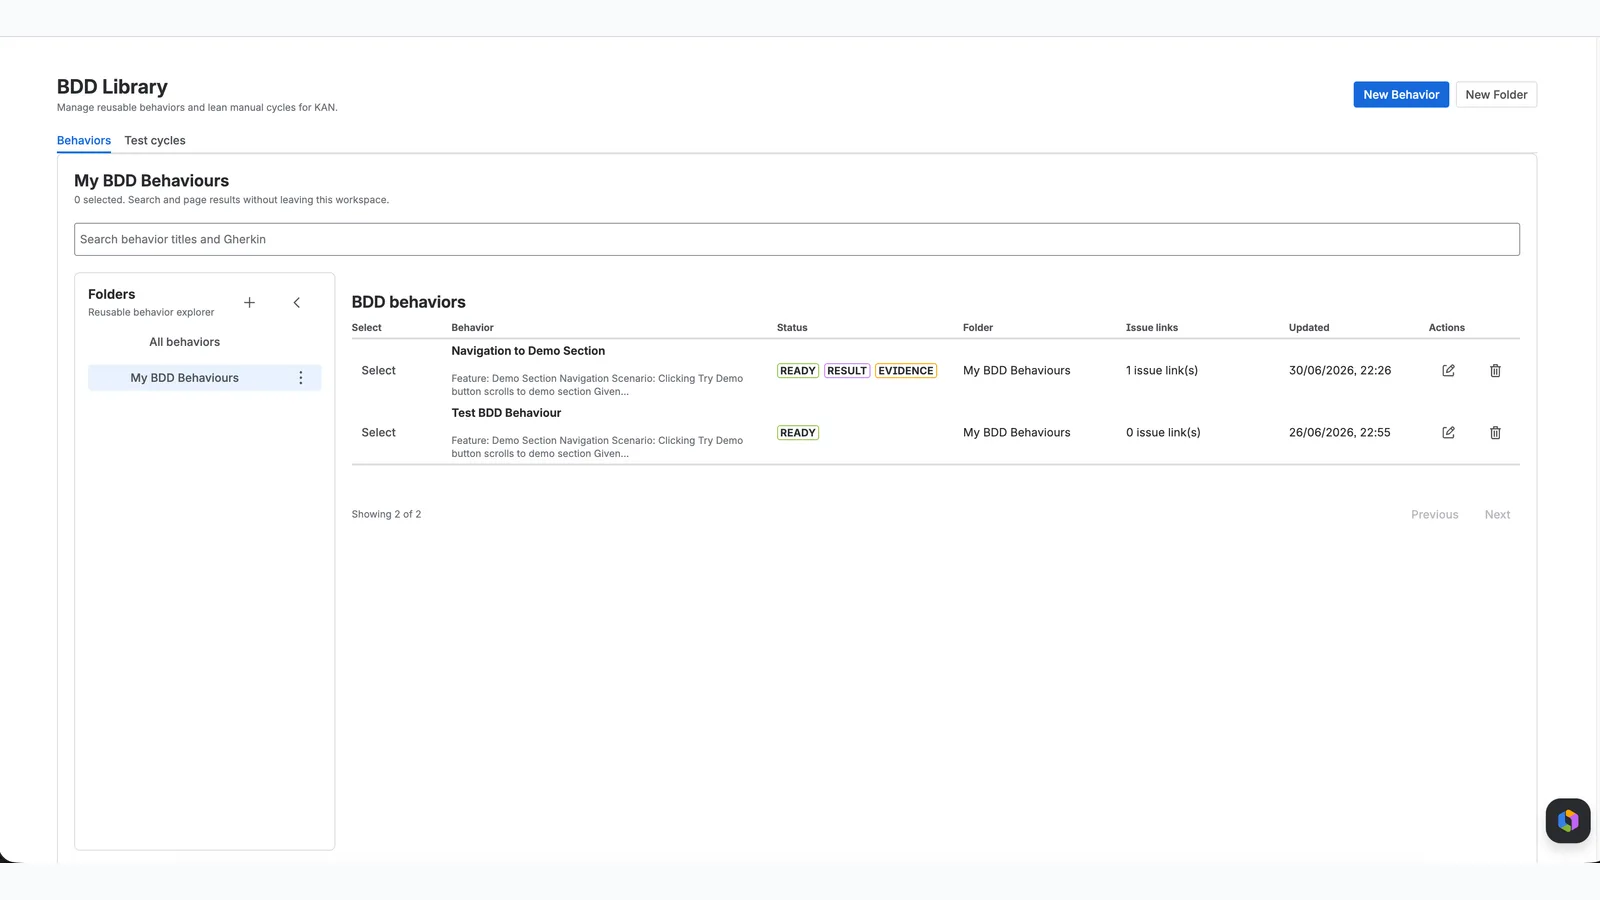Screen dimensions: 1600x900
Task: Open the Test BDD Behaviour title
Action: (x=506, y=413)
